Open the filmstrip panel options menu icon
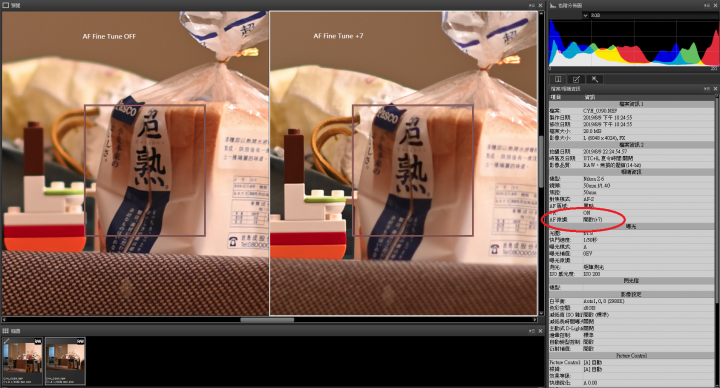 click(532, 331)
